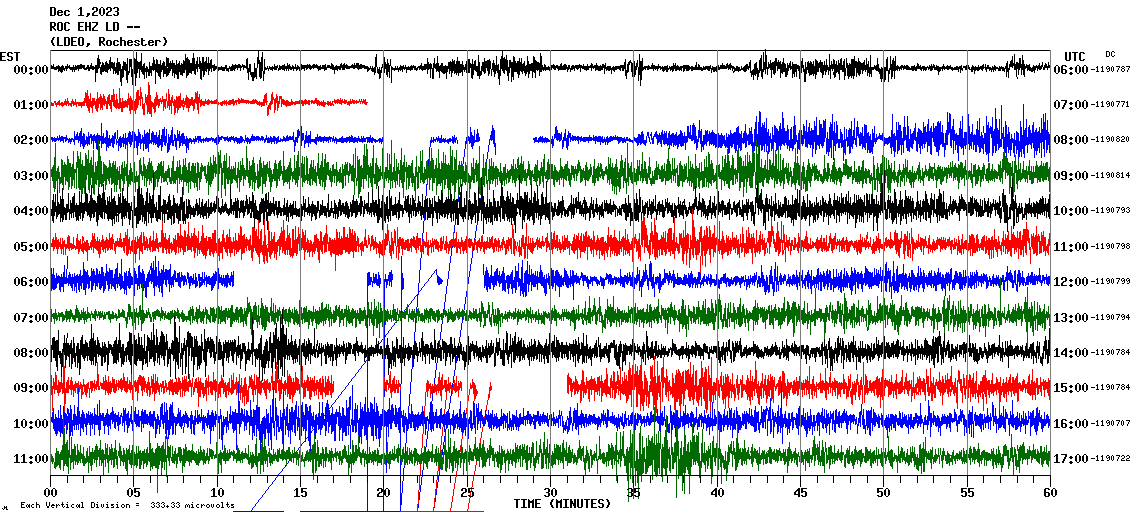Image resolution: width=1130 pixels, height=519 pixels.
Task: Click the 08:00 label in the UTC column
Action: (1070, 140)
